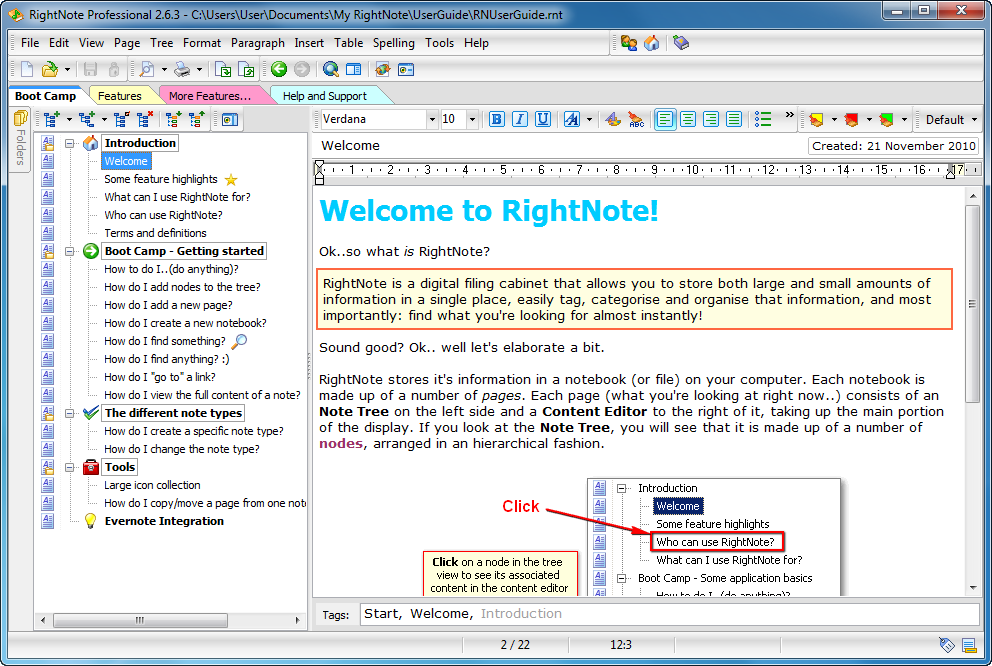
Task: Collapse Boot Camp - Getting started node
Action: coord(70,251)
